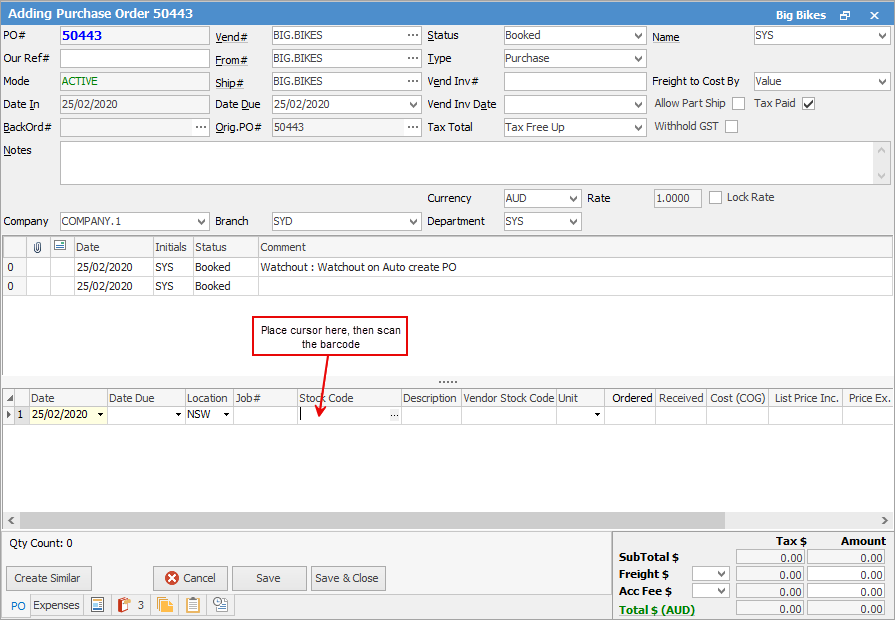Open the orange stacked pages tab

pos(165,605)
